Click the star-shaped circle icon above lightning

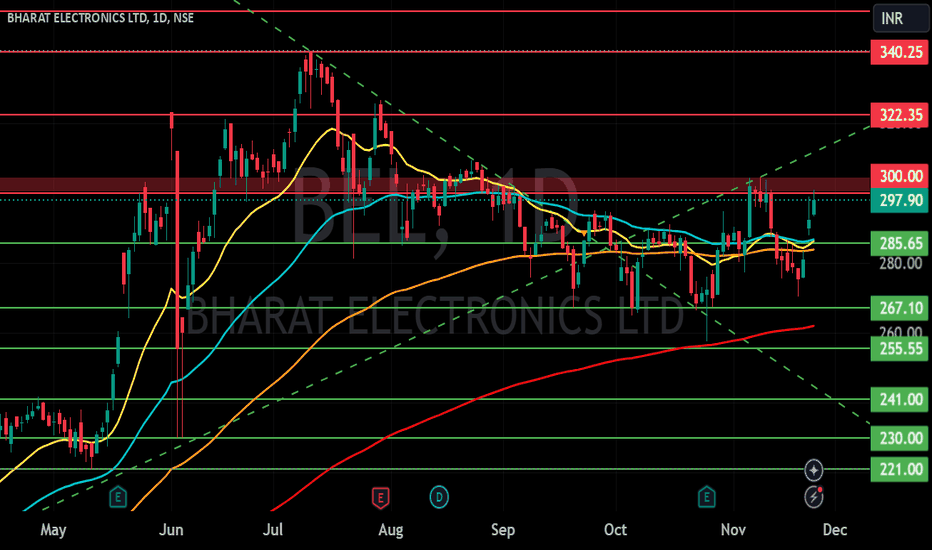click(x=814, y=470)
